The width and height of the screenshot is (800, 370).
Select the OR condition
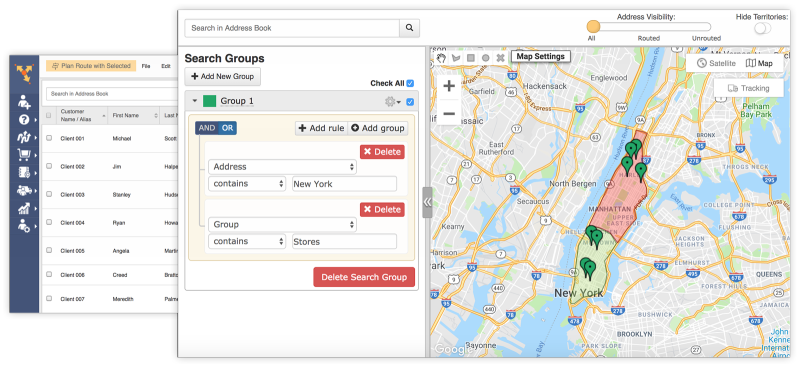228,128
